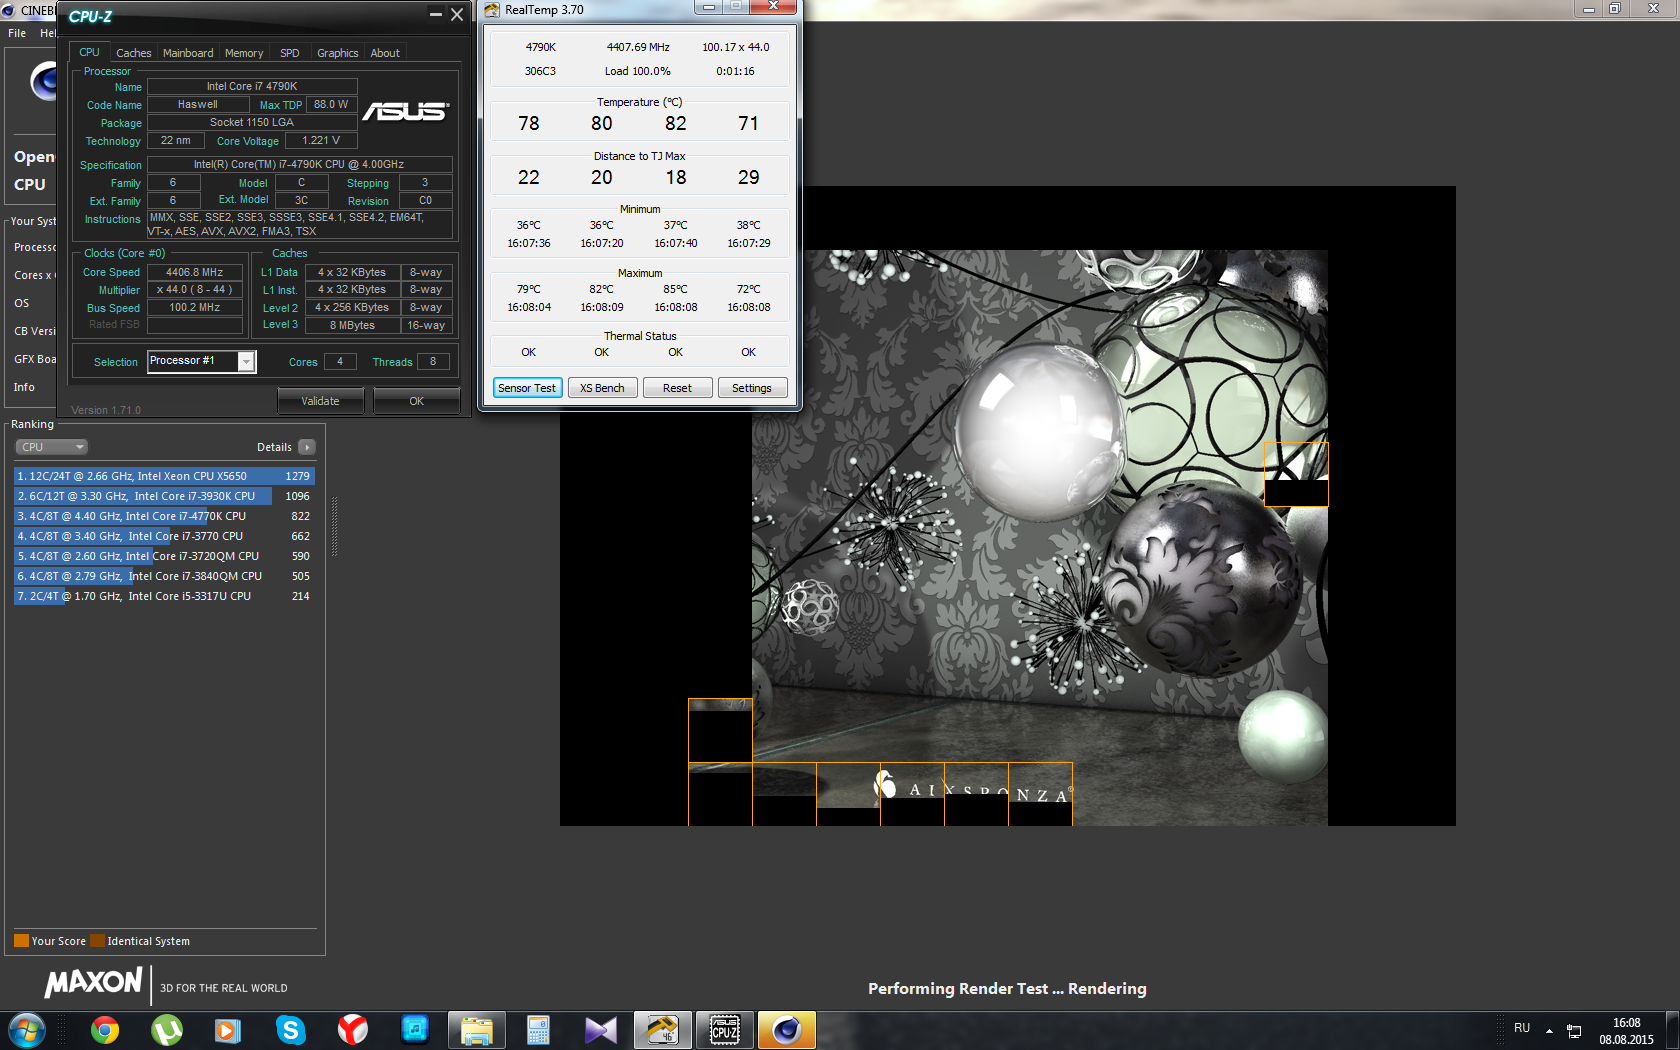
Task: Click the Identical System color swatch
Action: point(97,940)
